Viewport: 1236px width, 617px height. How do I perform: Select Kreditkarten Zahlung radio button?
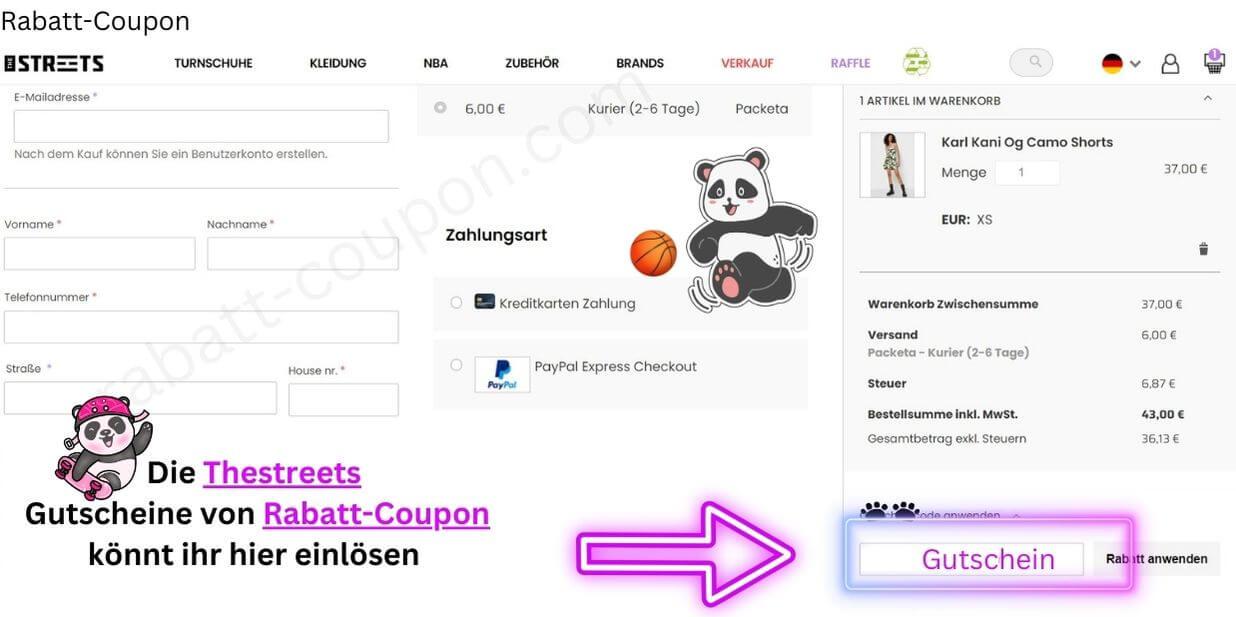point(456,302)
